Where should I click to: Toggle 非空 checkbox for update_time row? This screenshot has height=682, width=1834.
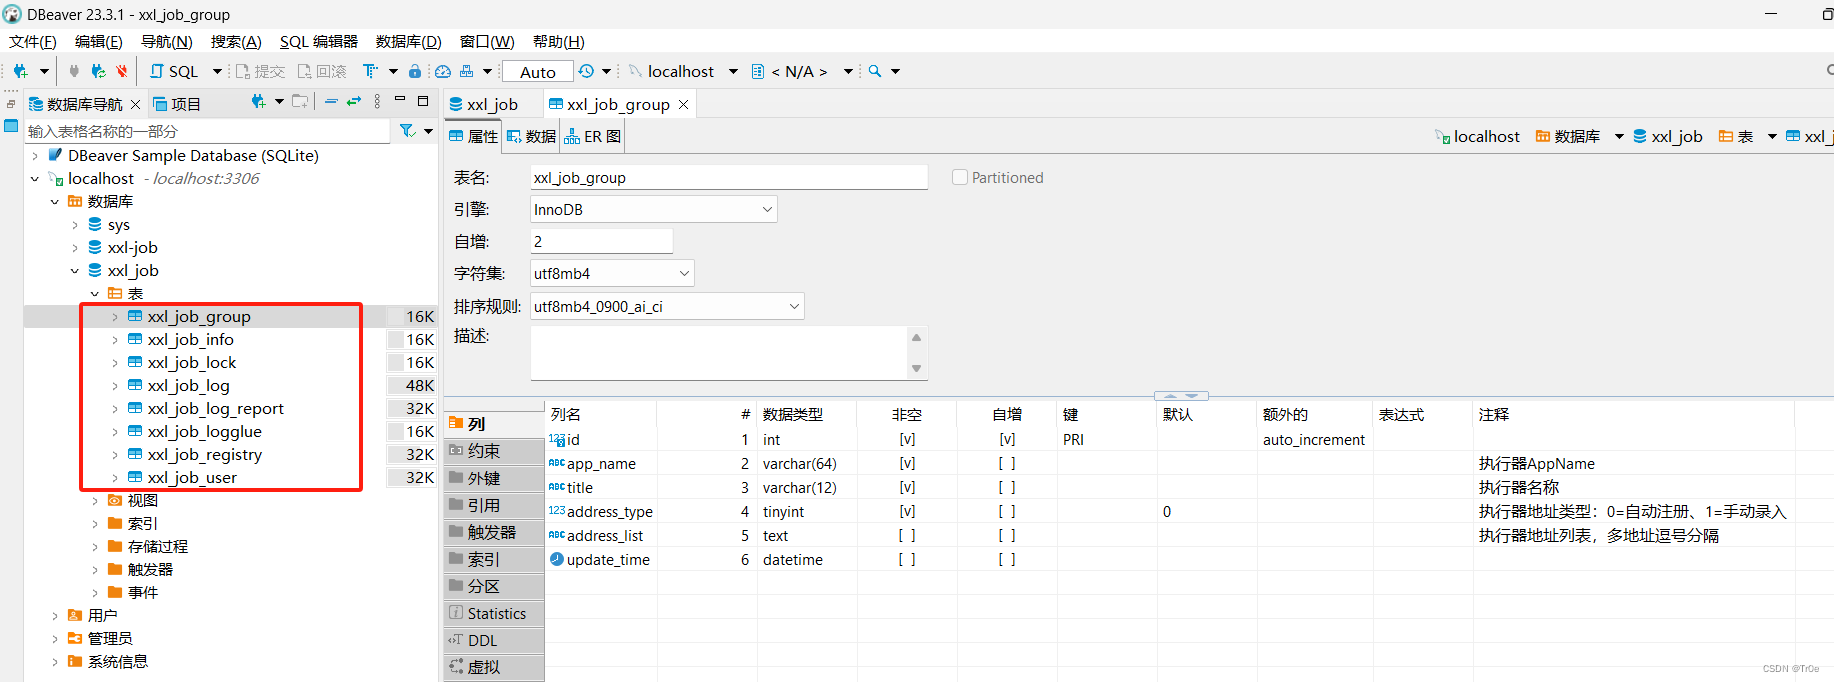907,559
